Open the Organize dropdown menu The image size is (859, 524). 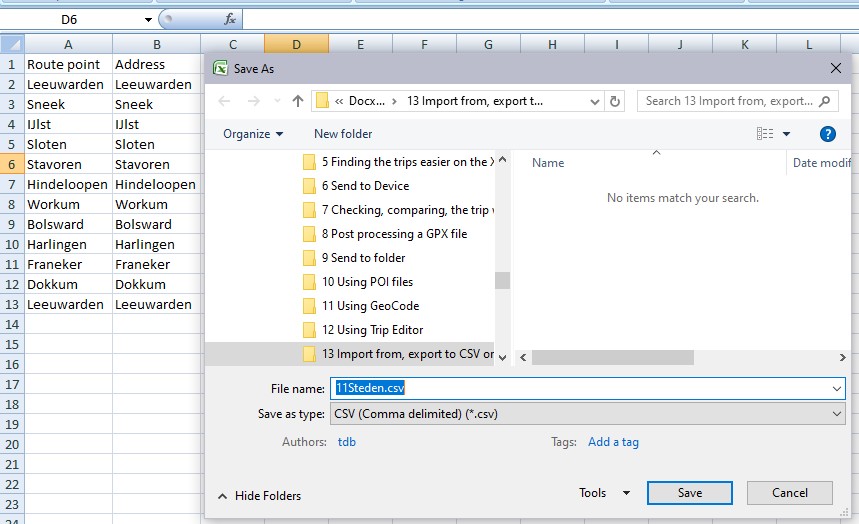253,134
